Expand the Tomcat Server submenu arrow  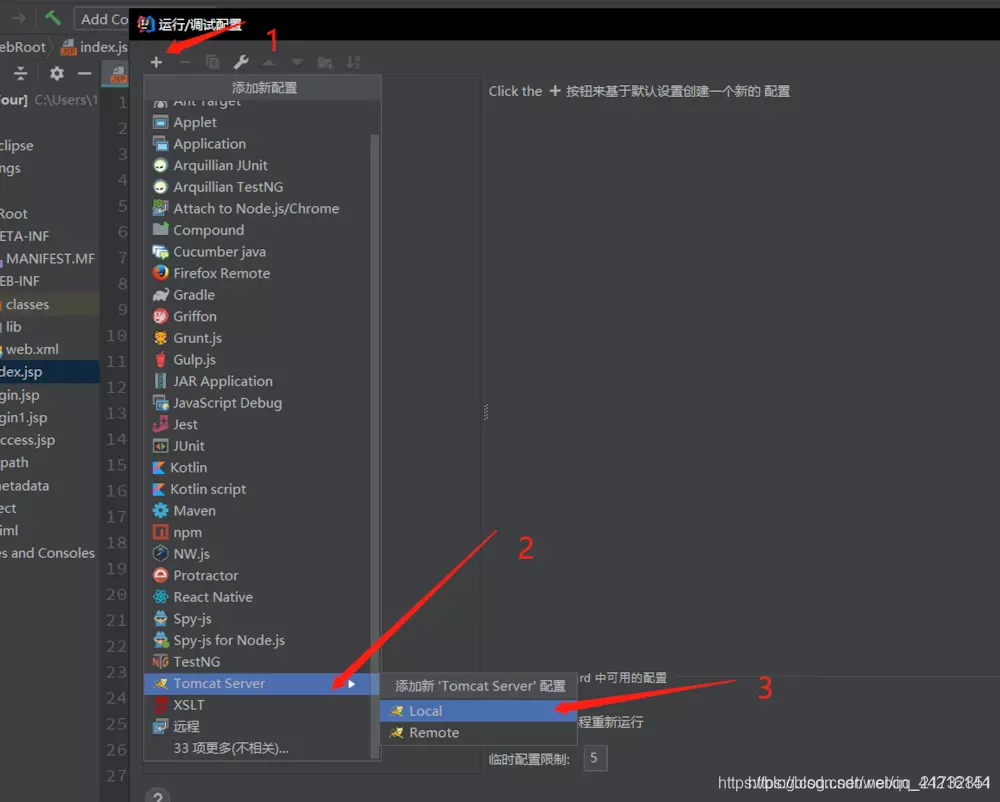[351, 684]
